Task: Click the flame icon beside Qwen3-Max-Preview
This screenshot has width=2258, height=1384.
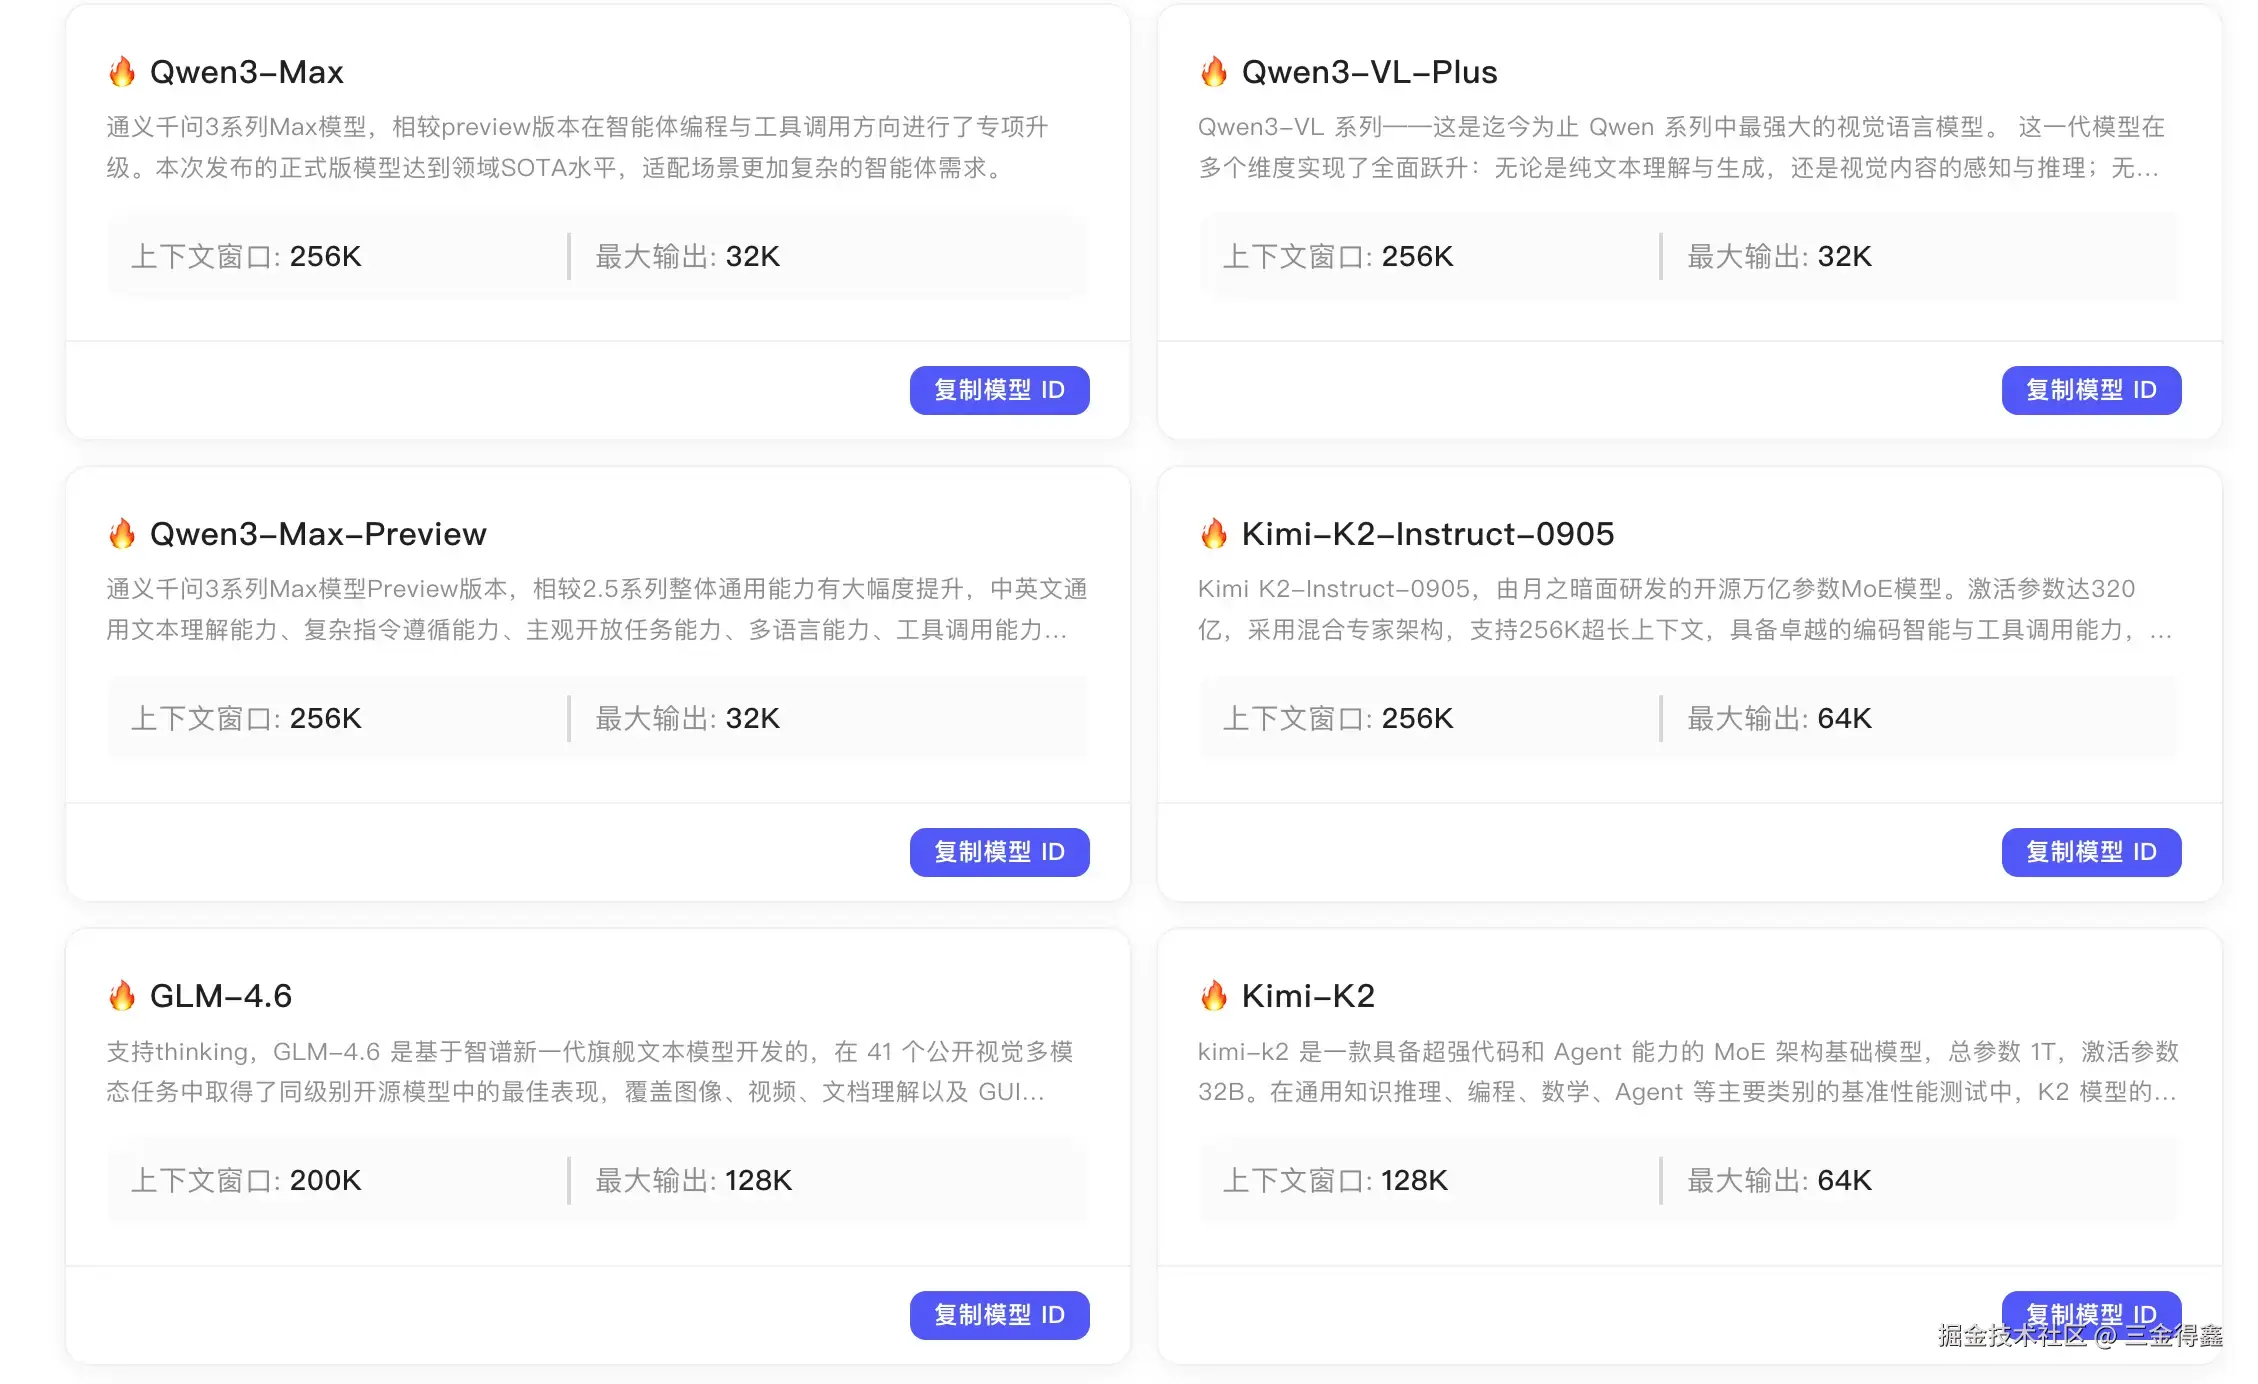Action: point(122,534)
